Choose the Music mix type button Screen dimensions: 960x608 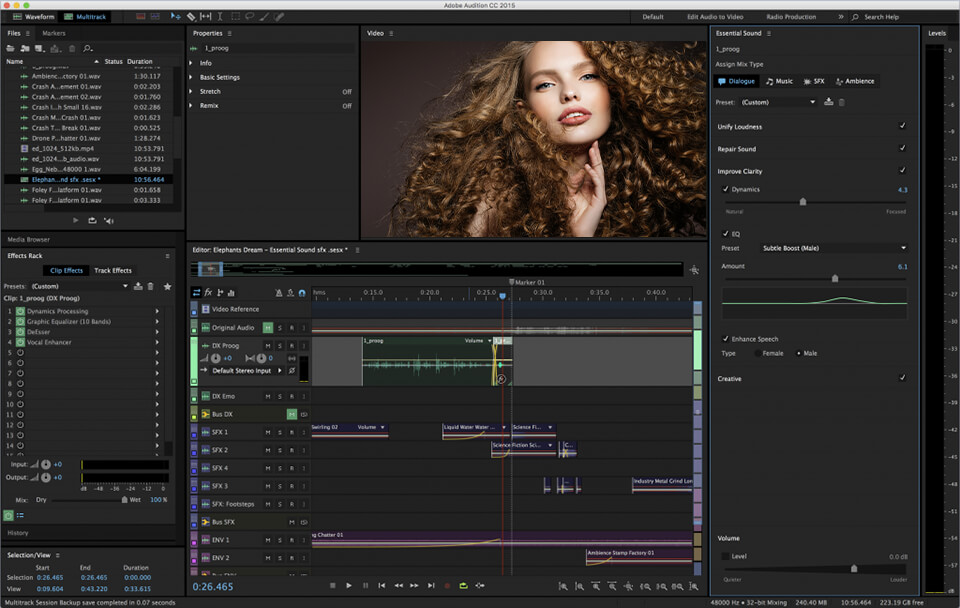779,81
